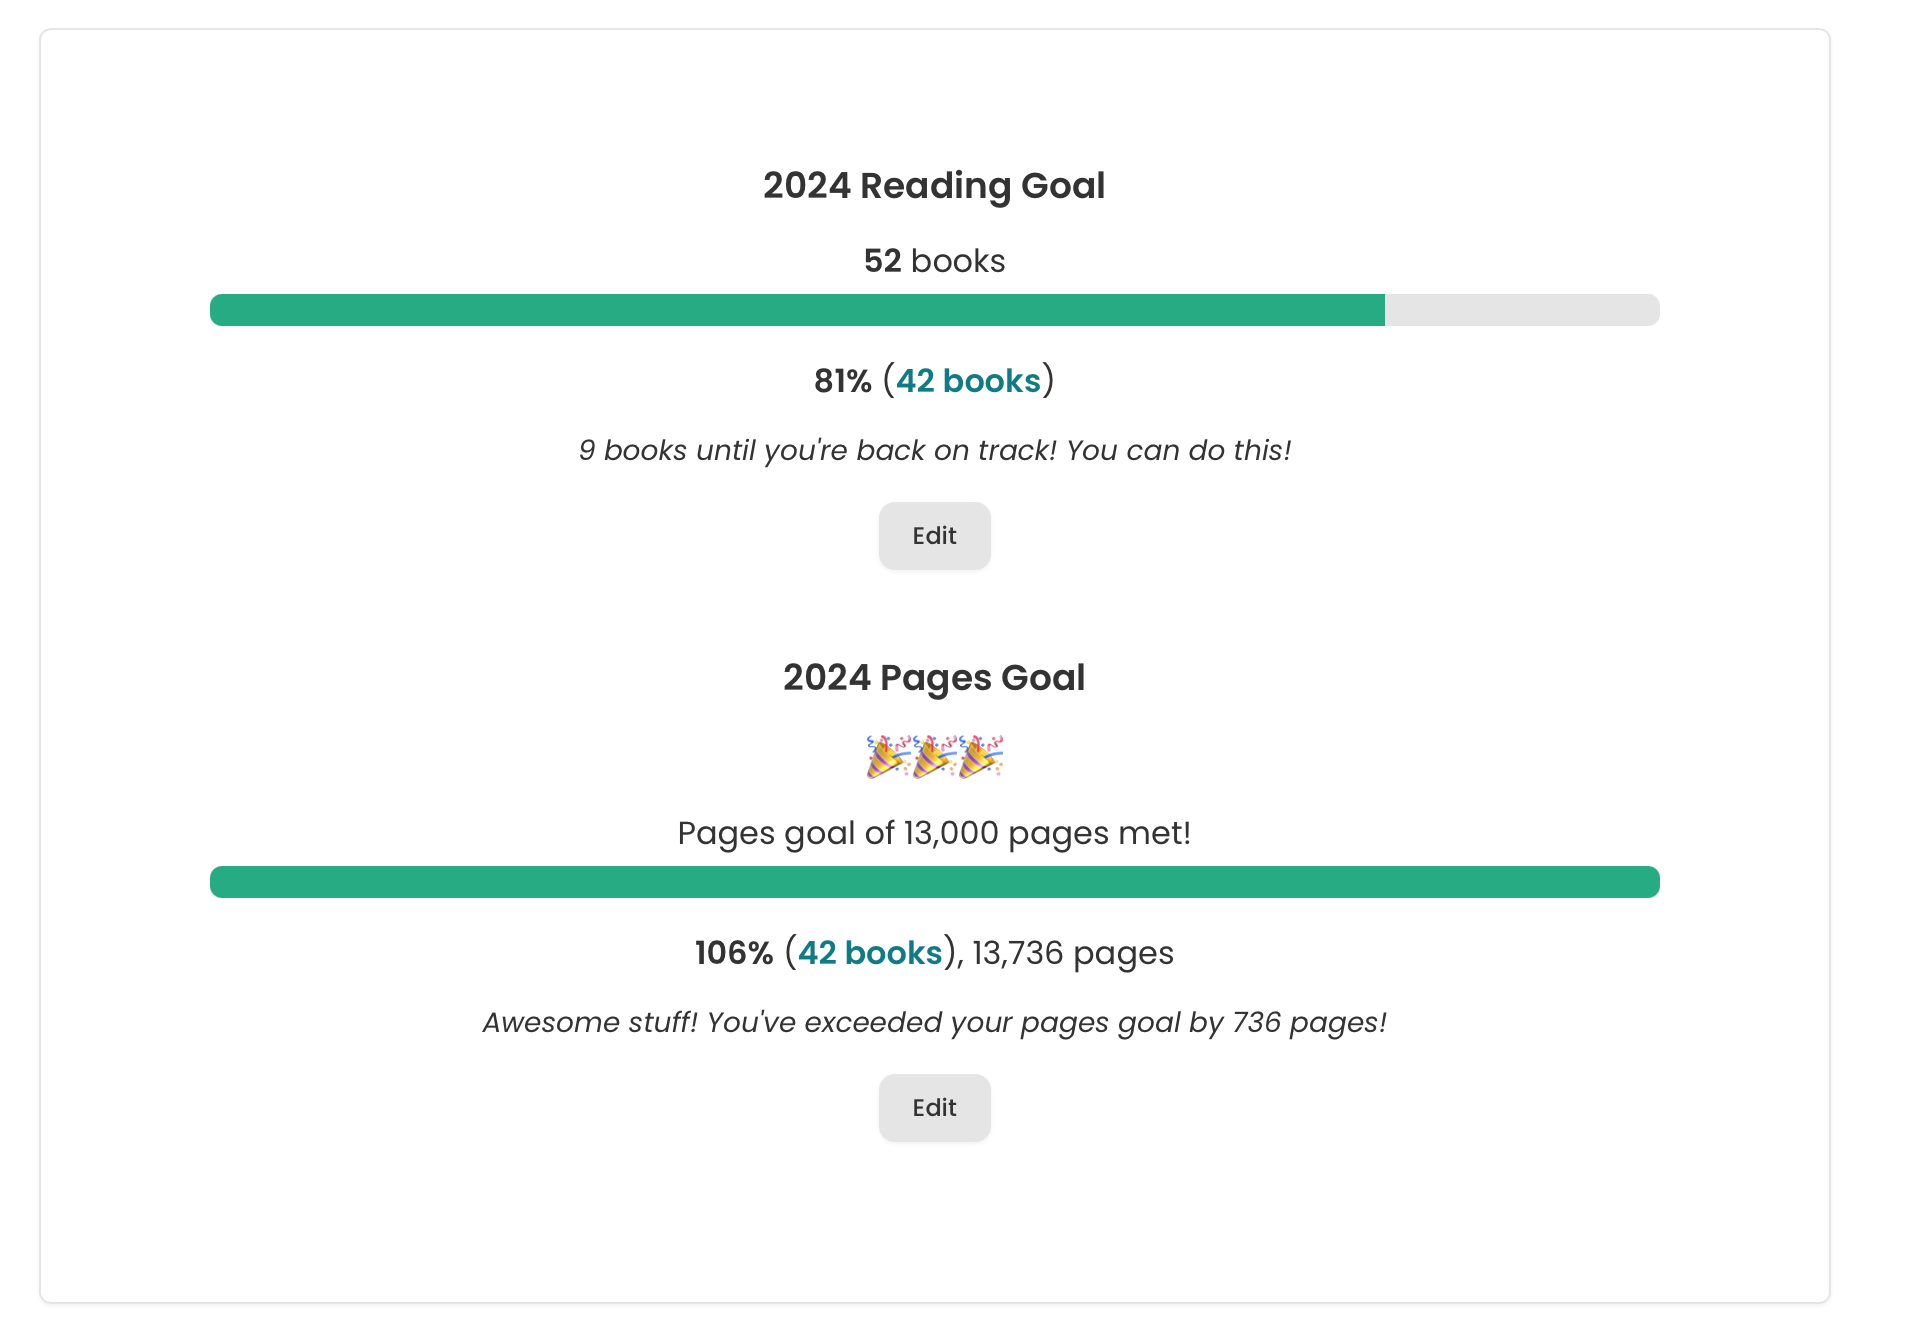The height and width of the screenshot is (1340, 1914).
Task: Click the pages goal met message
Action: click(x=934, y=832)
